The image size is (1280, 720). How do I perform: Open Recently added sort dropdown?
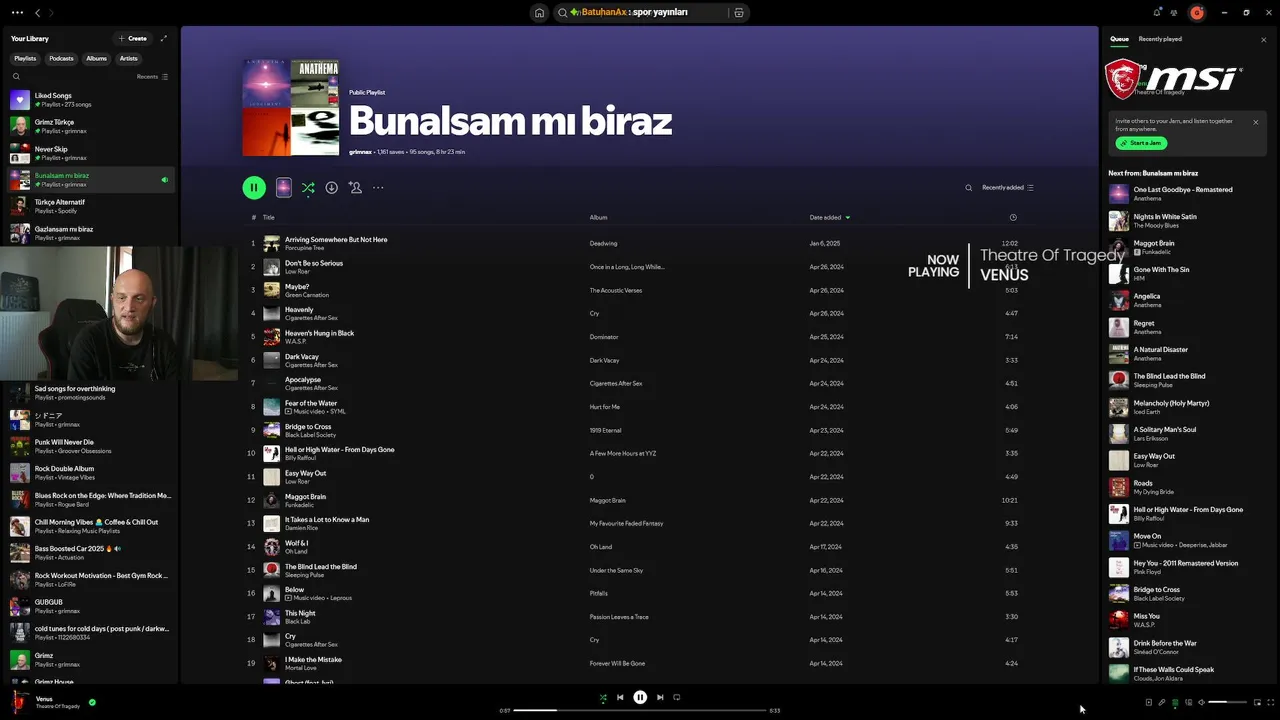1008,188
